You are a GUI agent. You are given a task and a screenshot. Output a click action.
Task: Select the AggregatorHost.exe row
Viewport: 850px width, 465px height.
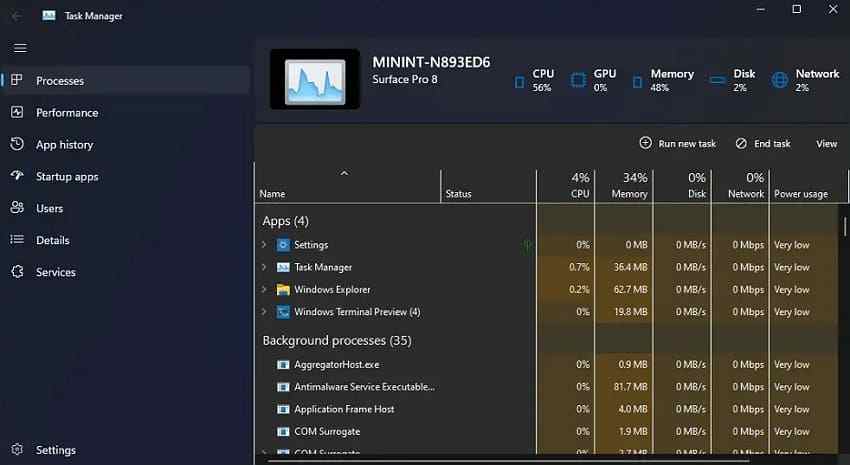tap(546, 365)
